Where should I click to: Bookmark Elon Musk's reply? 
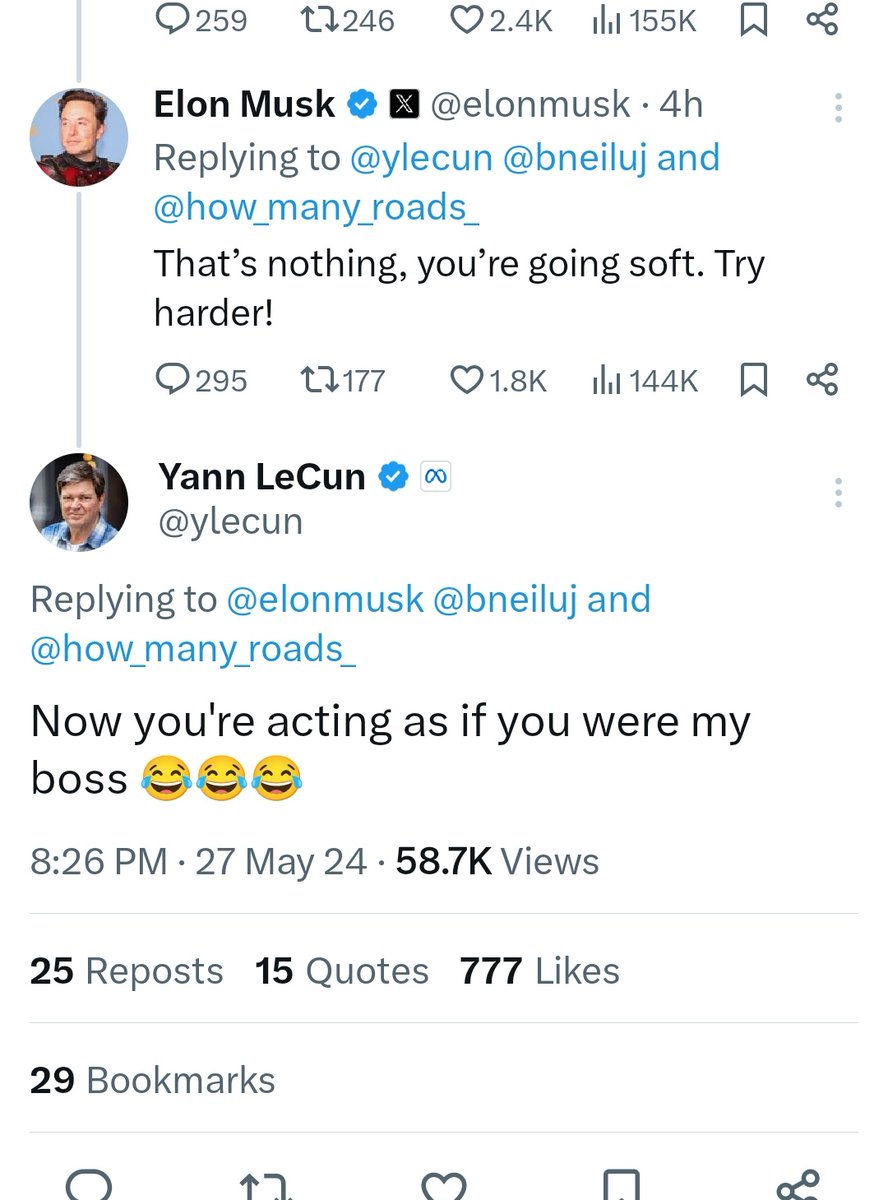tap(753, 380)
